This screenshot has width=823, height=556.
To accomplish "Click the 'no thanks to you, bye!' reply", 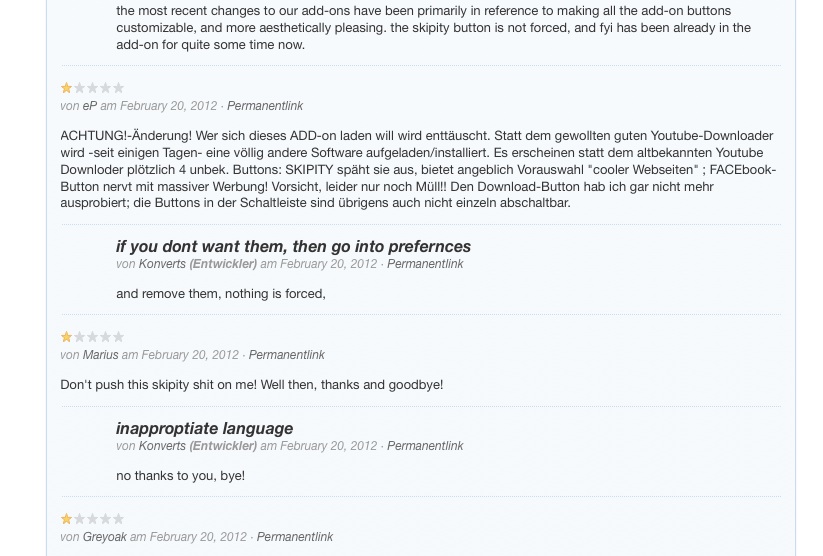I will 181,476.
